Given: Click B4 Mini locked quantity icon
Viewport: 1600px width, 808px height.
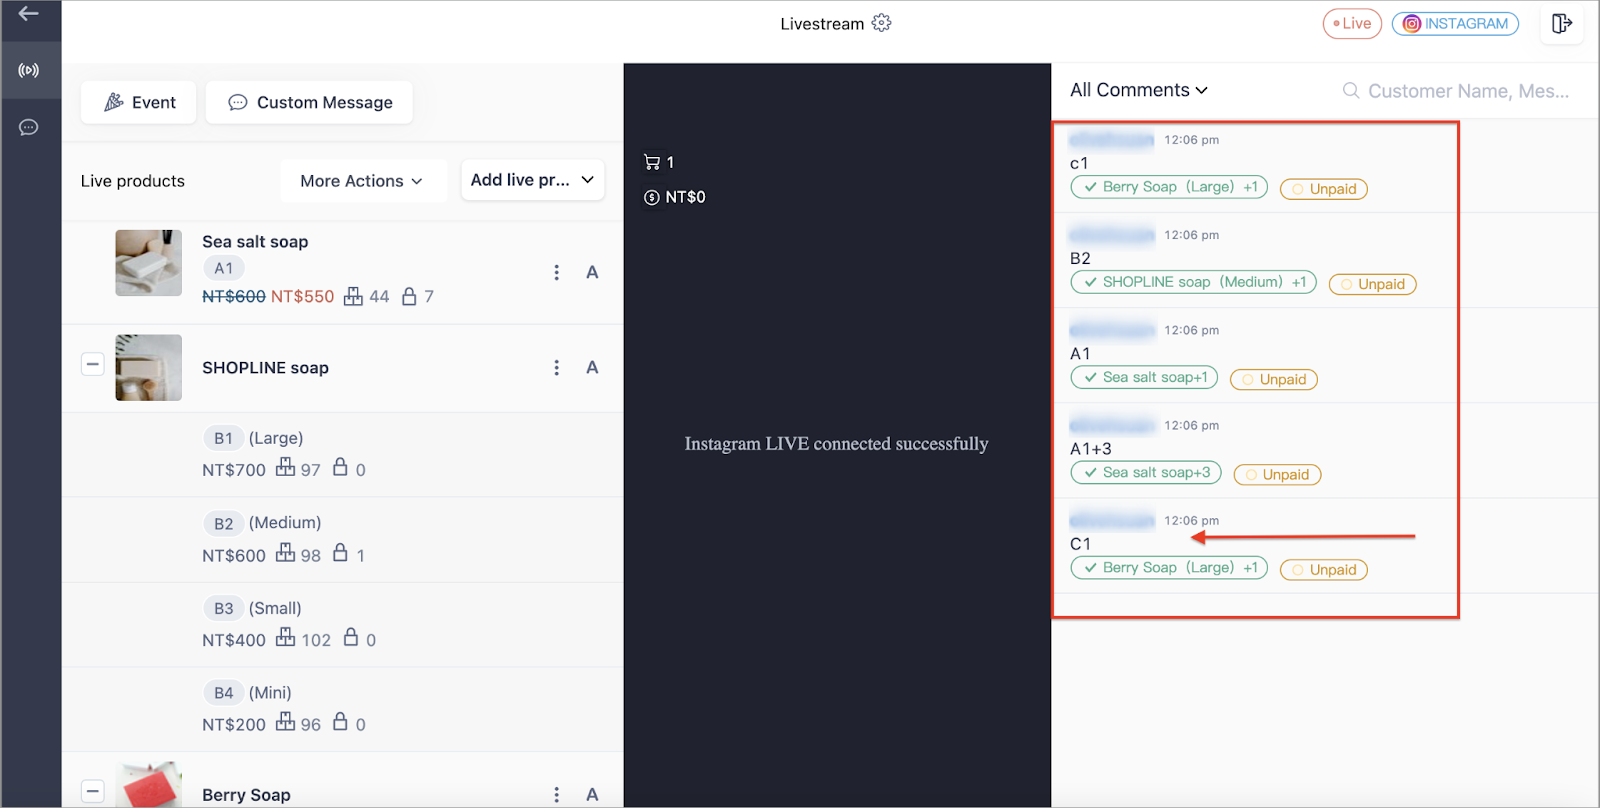Looking at the screenshot, I should click(340, 721).
